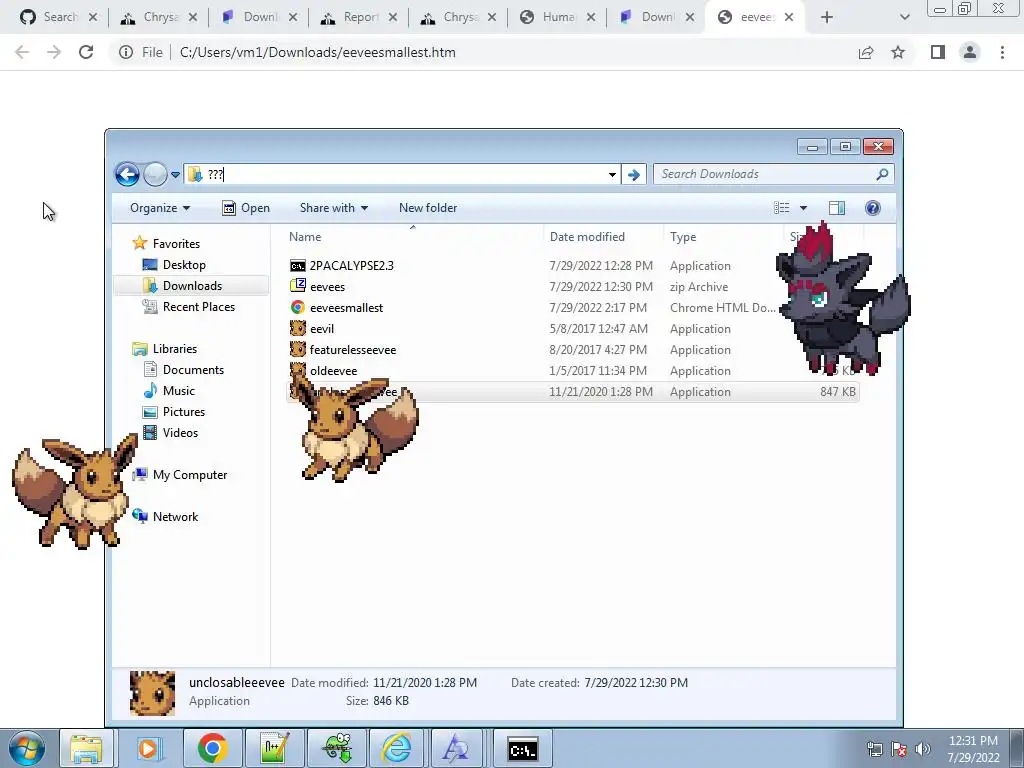
Task: Select Network in the navigation pane
Action: (x=175, y=517)
